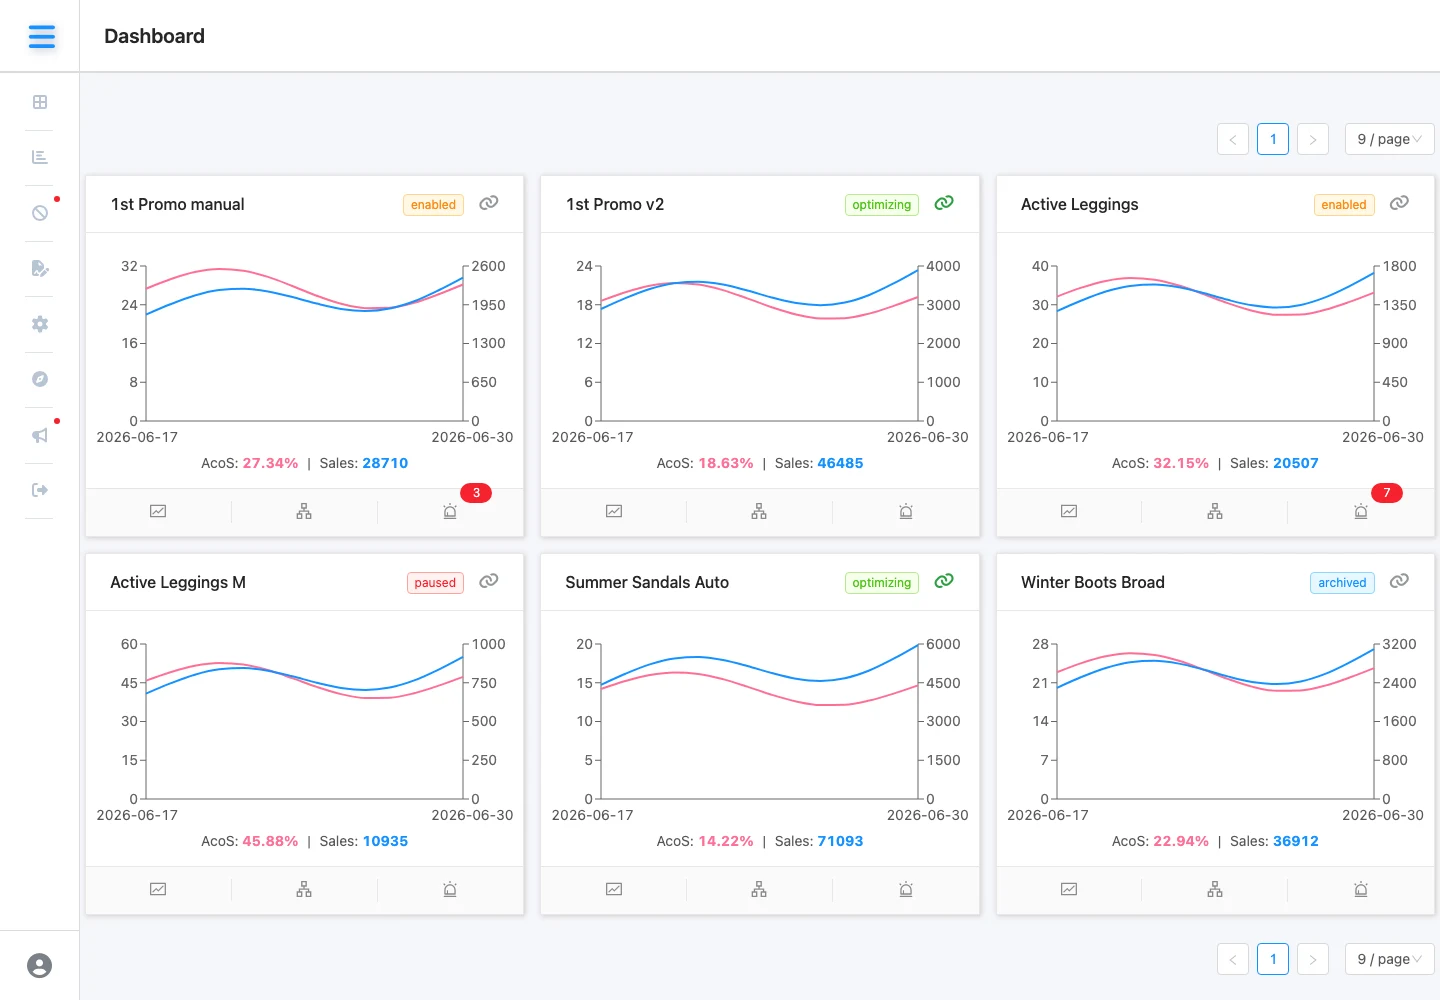Click green link icon on Summer Sandals Auto
This screenshot has width=1440, height=1000.
coord(944,581)
